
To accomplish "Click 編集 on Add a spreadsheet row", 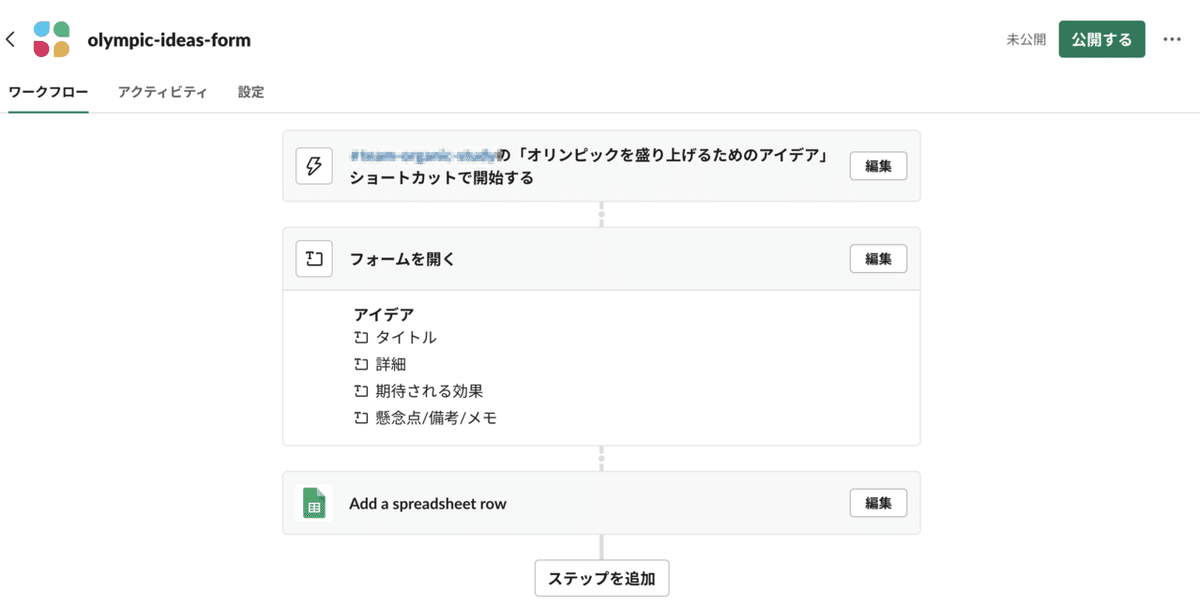I will tap(877, 503).
